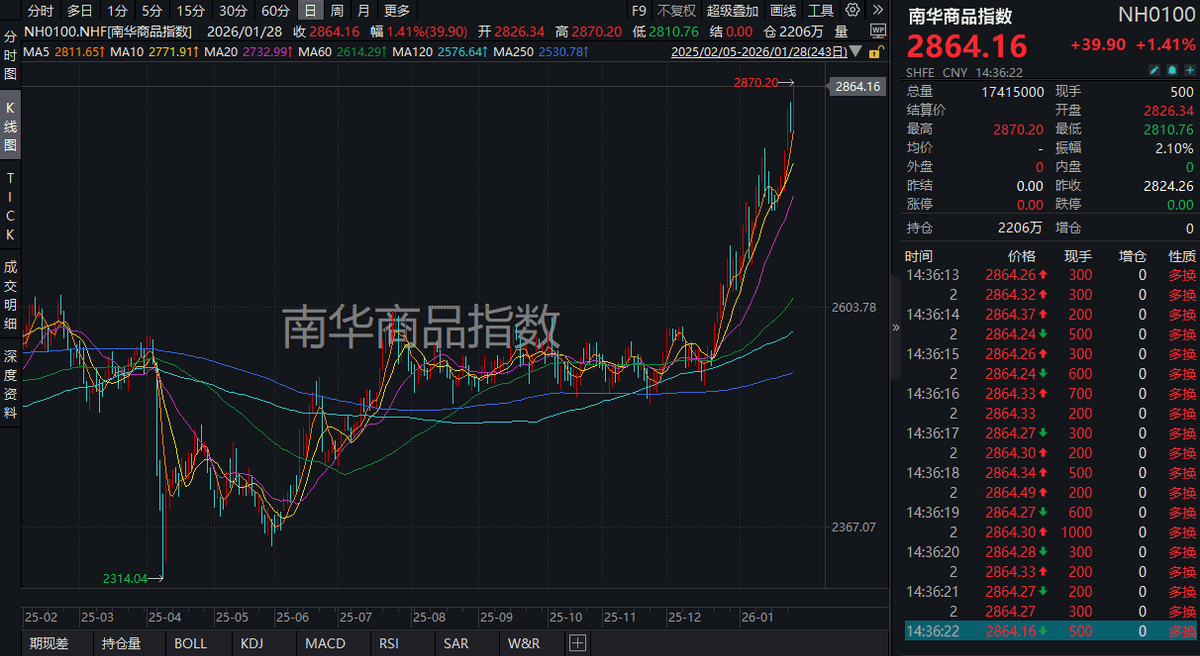The image size is (1200, 656).
Task: Expand the 更多 periods menu
Action: pos(396,11)
